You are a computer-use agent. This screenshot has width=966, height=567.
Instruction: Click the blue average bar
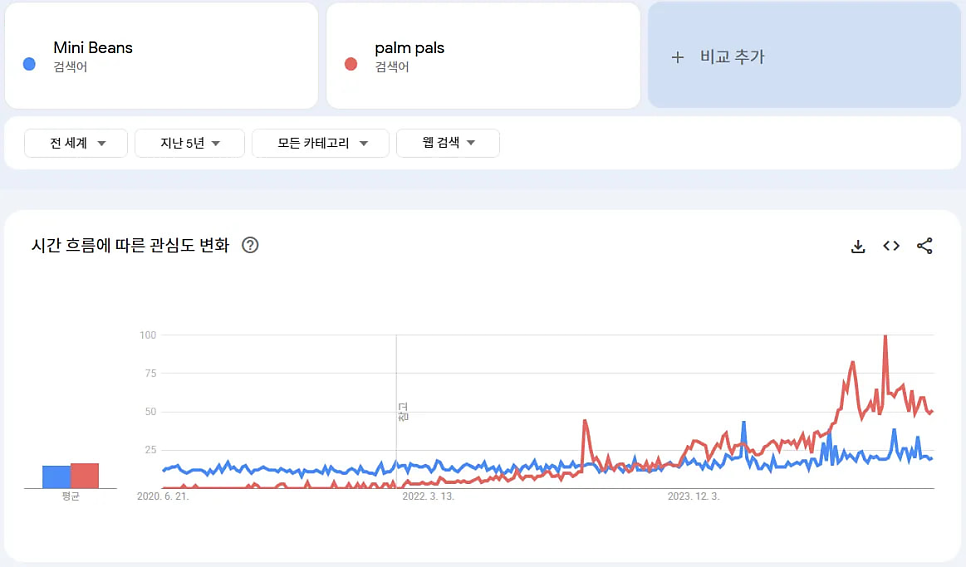[x=56, y=477]
